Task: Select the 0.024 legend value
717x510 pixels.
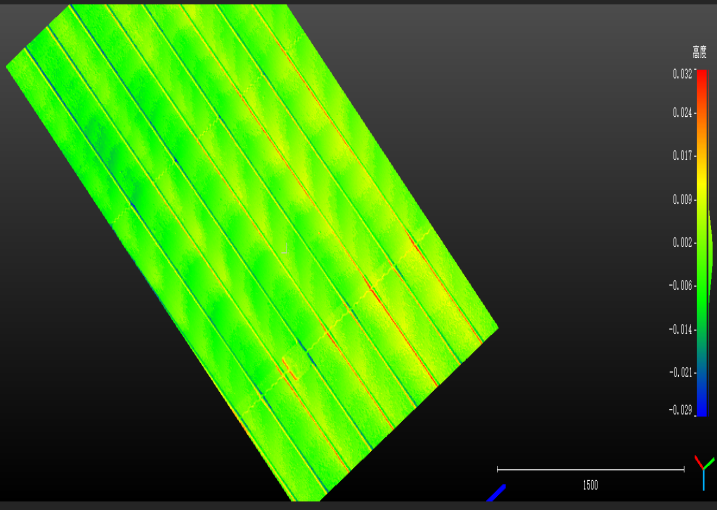Action: [682, 113]
